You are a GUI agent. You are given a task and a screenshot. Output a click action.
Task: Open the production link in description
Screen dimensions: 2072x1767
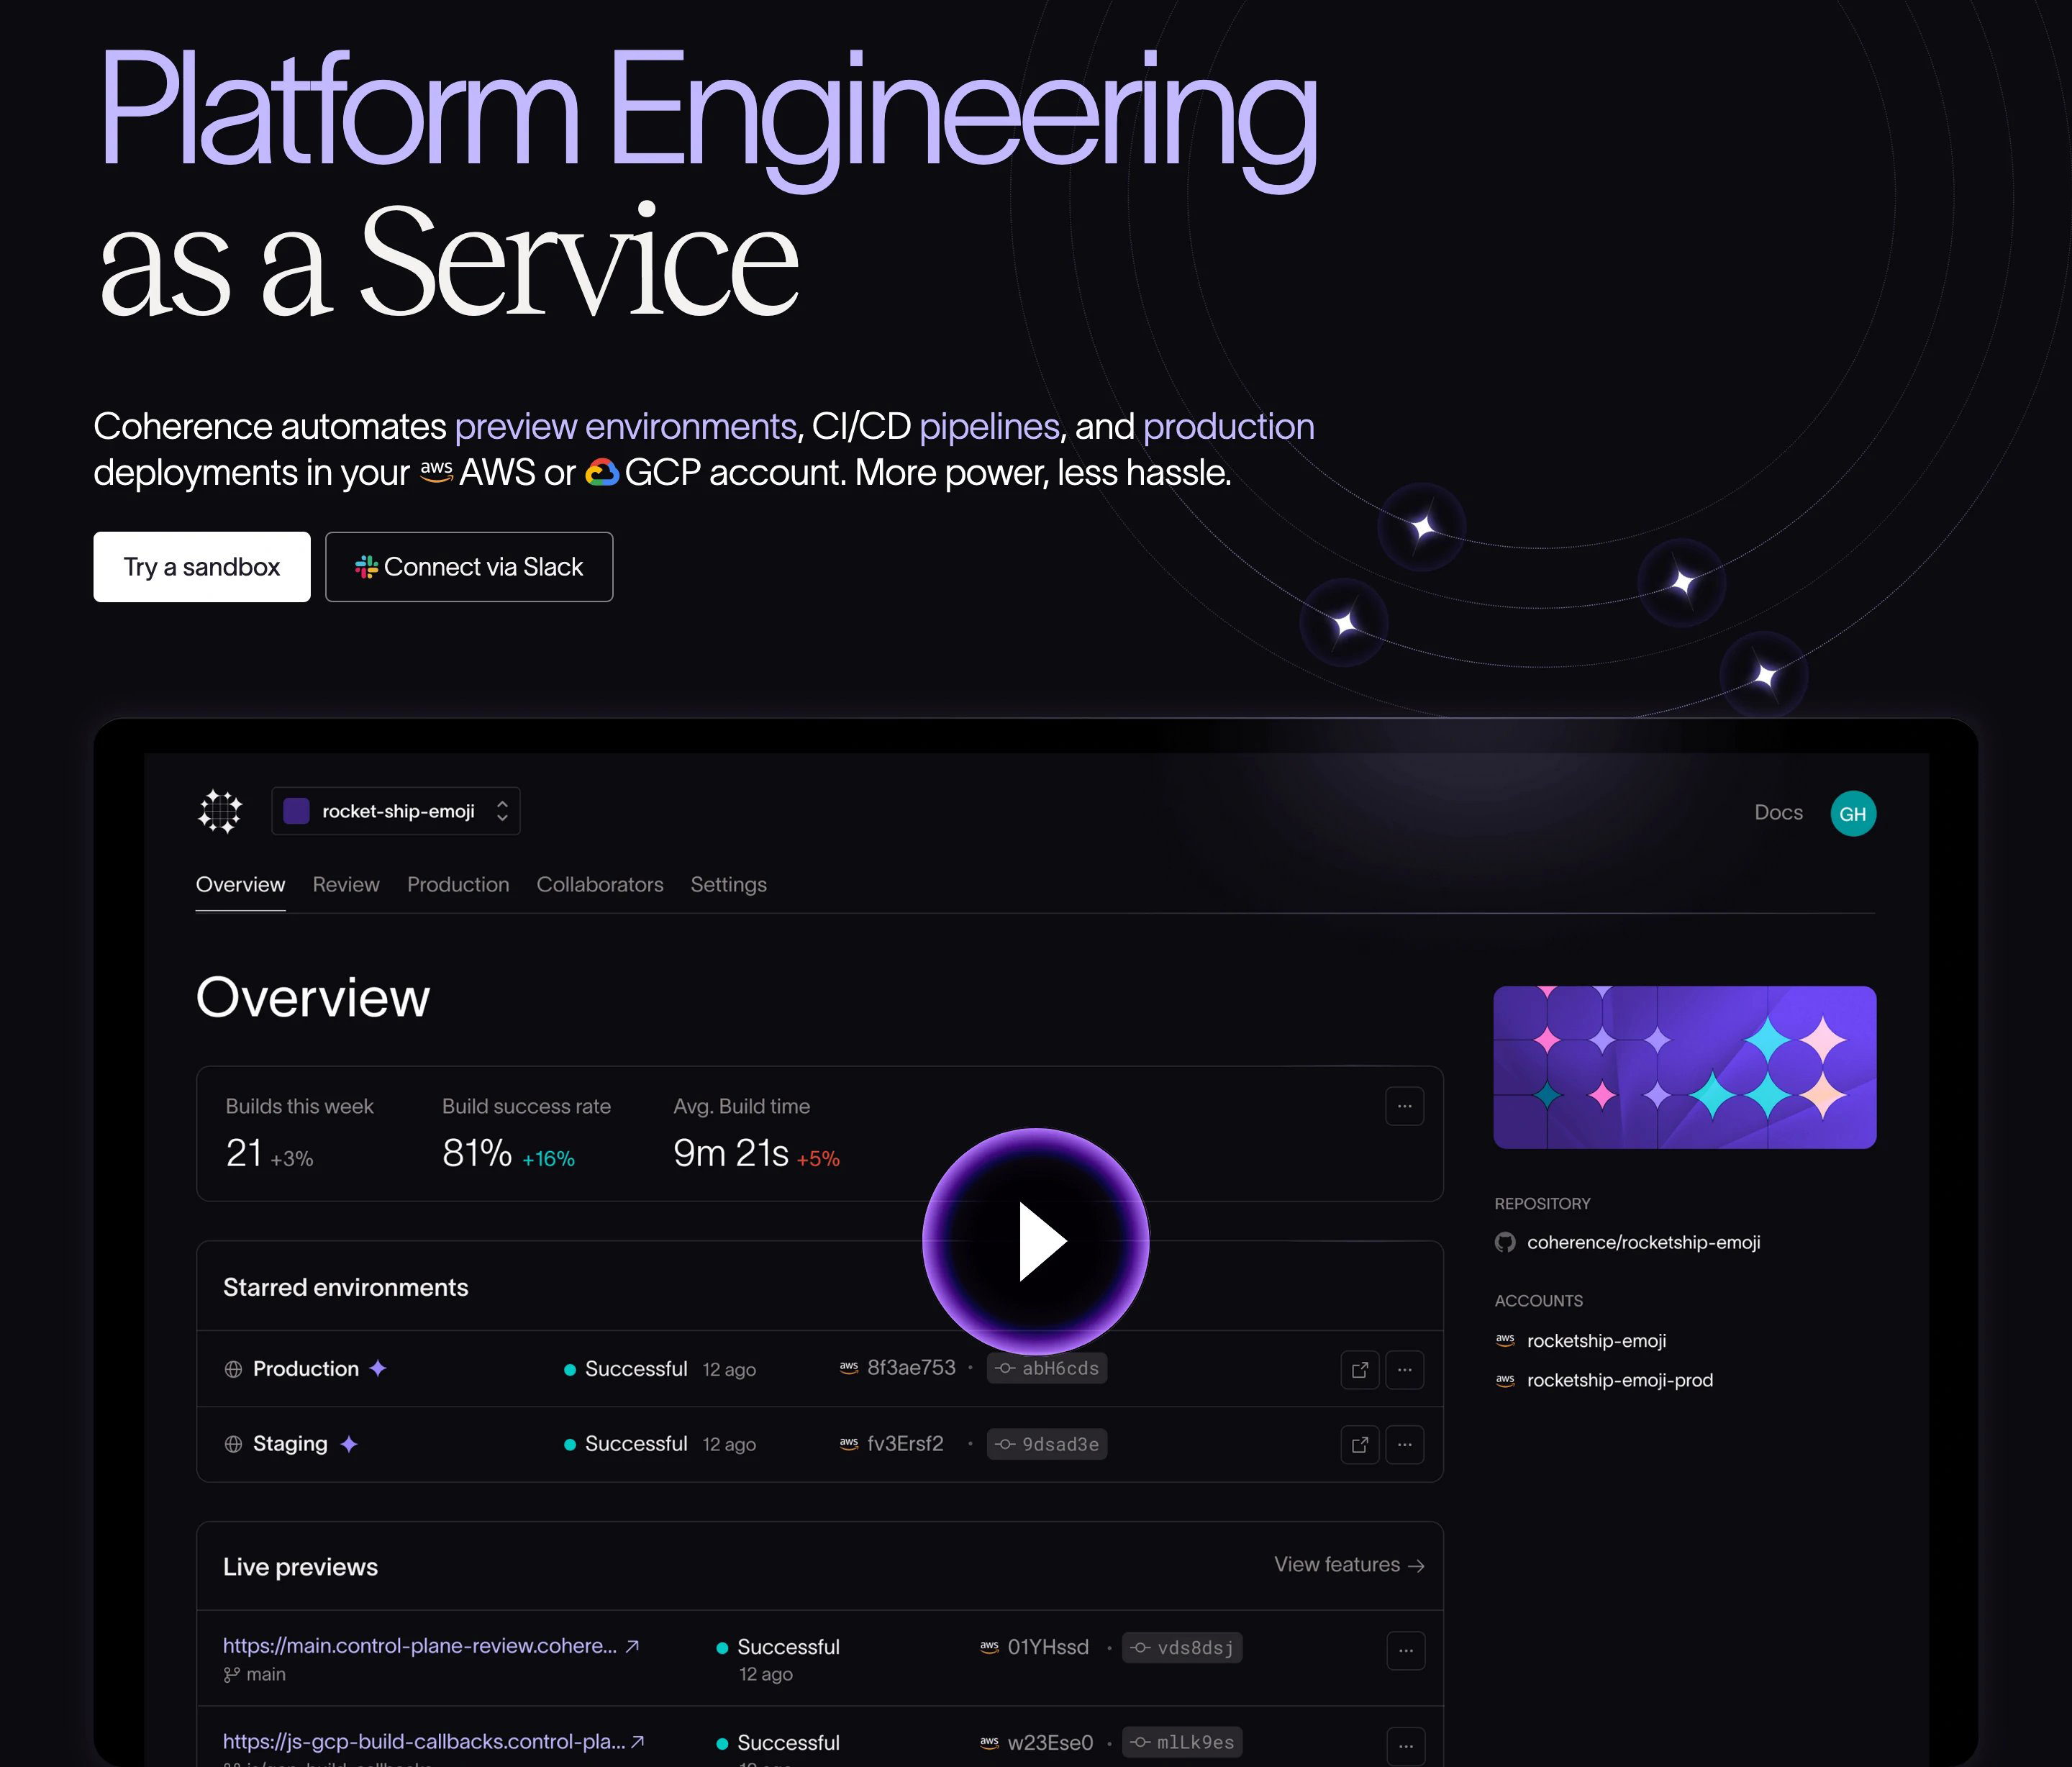(x=1228, y=426)
